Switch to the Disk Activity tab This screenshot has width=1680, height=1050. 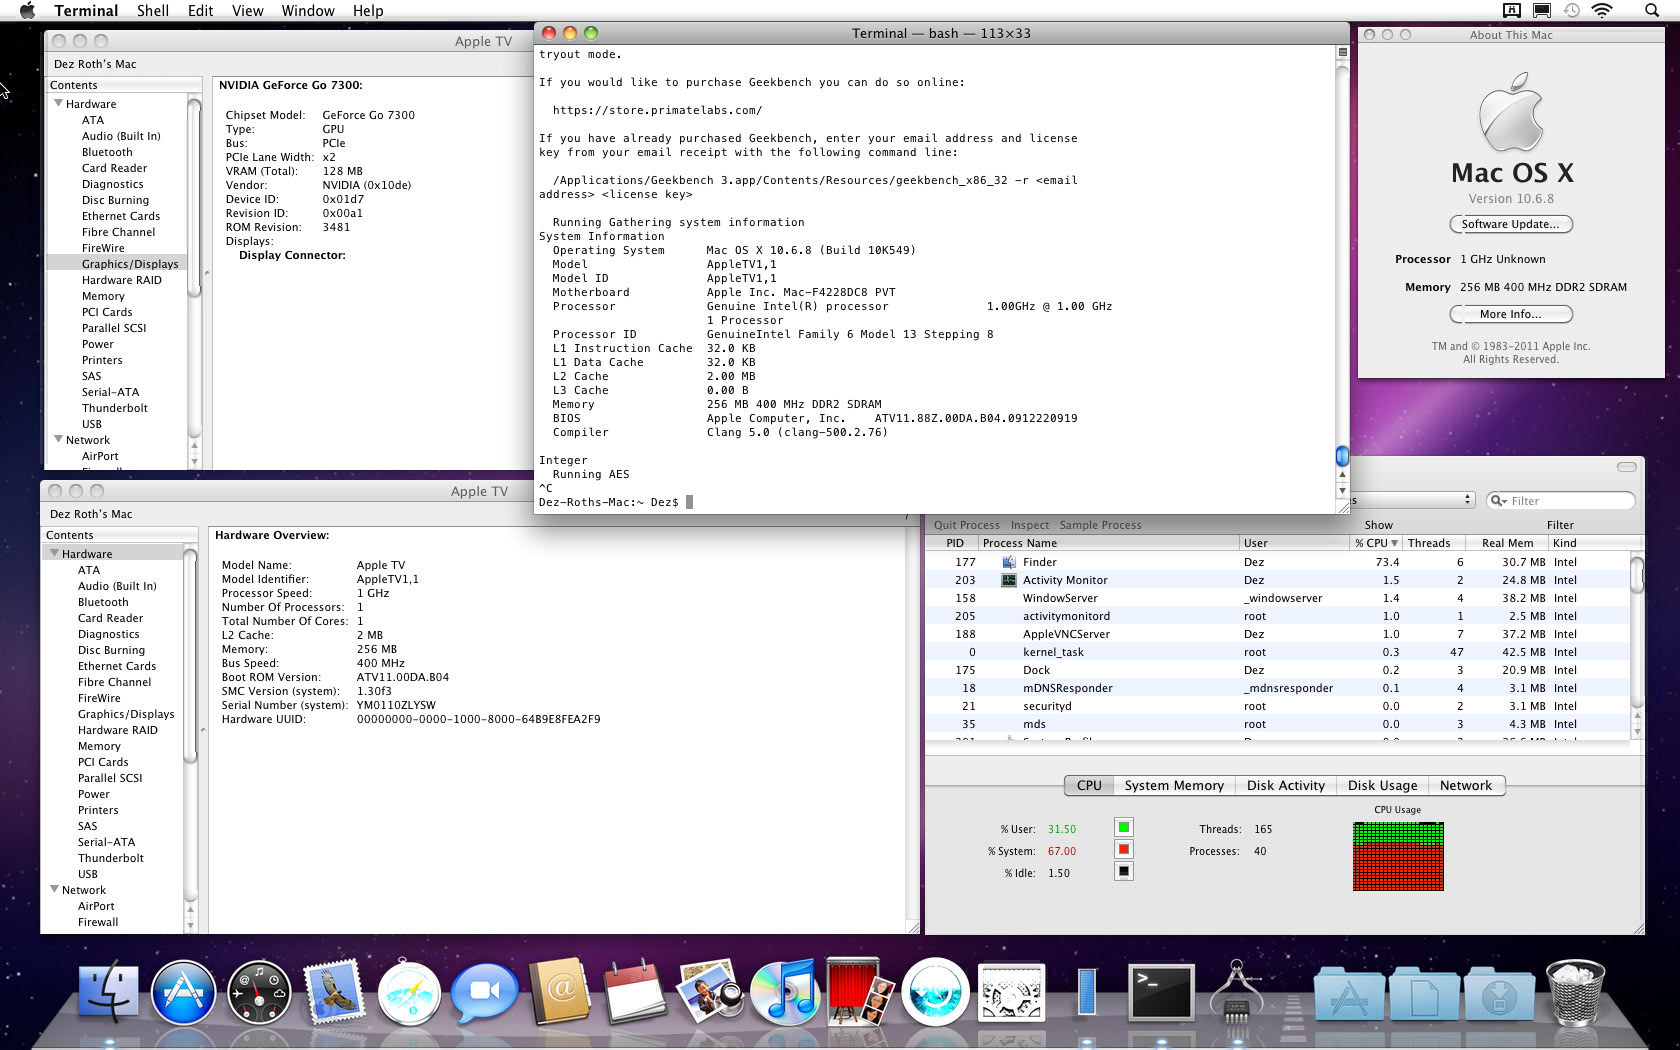(1286, 786)
